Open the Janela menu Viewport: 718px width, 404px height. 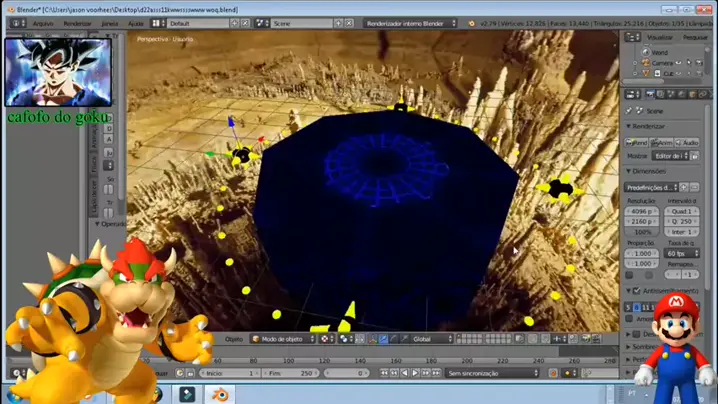110,23
